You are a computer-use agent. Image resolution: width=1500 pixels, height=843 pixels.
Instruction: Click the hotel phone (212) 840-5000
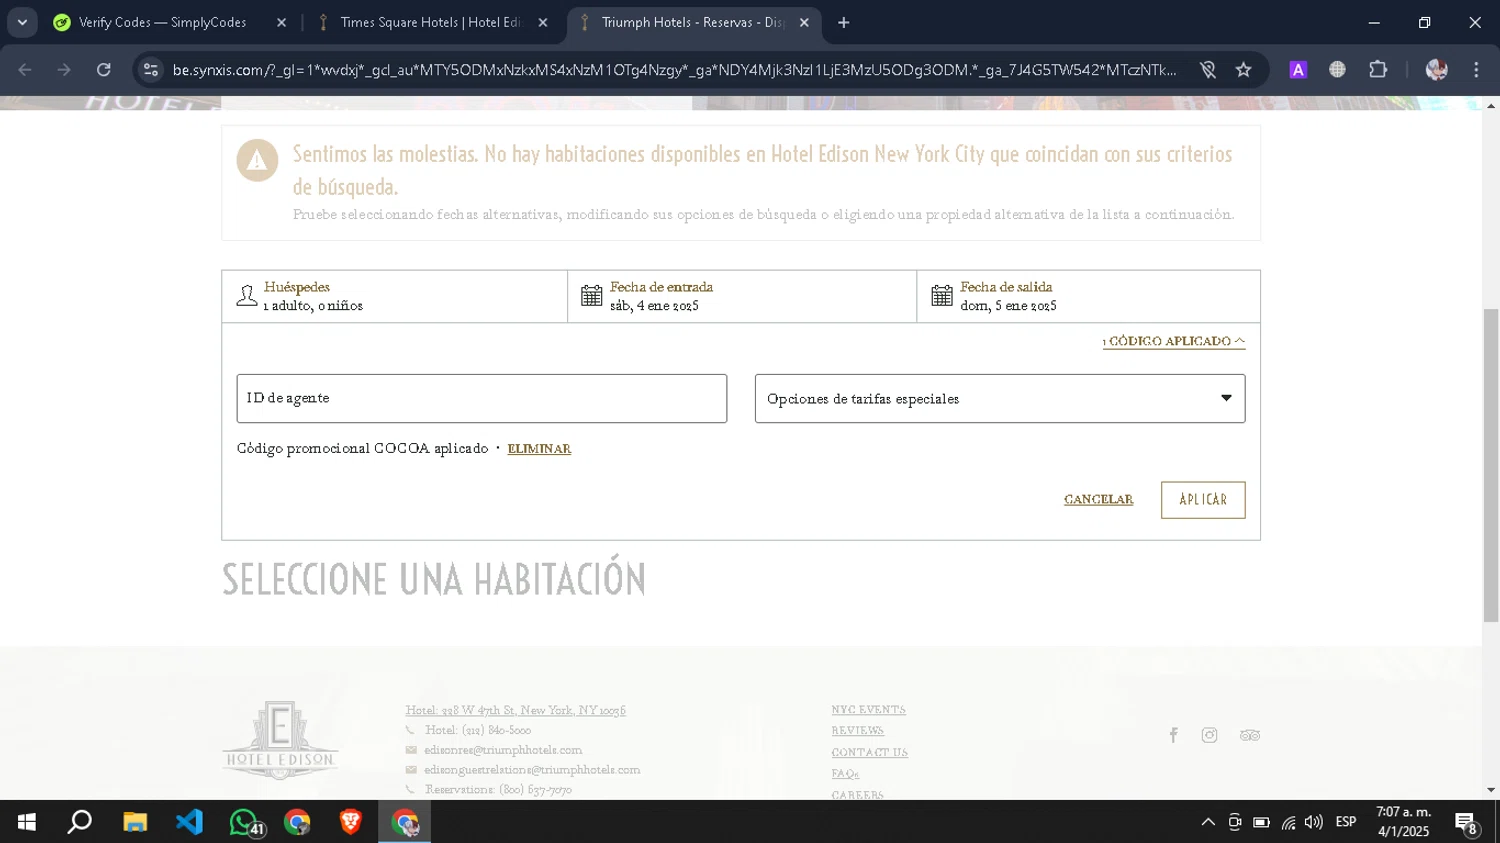(x=478, y=730)
